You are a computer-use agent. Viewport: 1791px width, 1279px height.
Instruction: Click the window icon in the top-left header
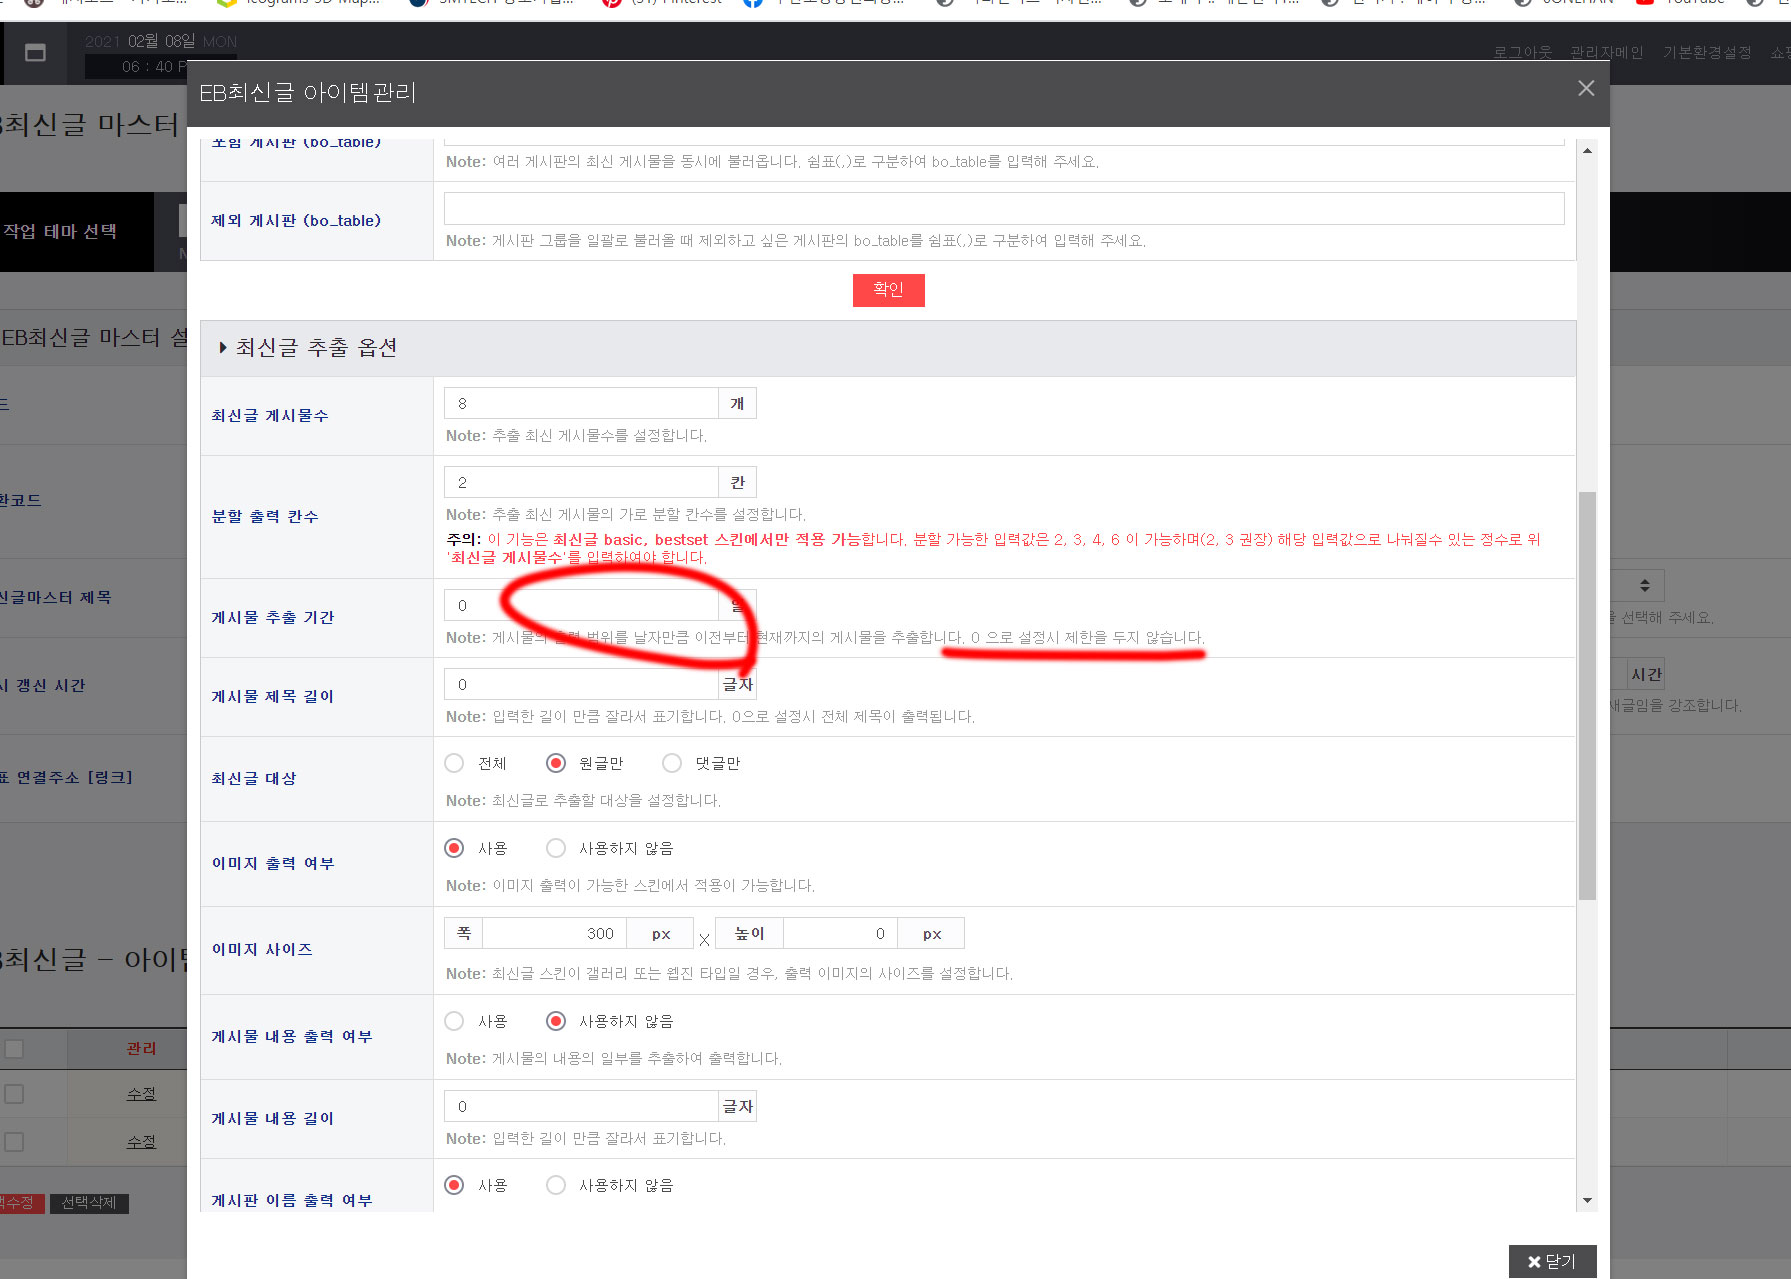[x=35, y=52]
